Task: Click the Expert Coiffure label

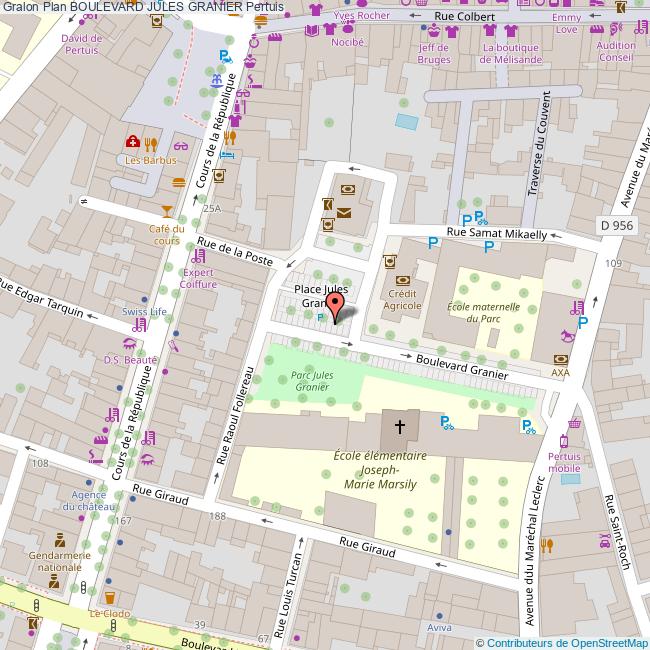Action: [198, 278]
